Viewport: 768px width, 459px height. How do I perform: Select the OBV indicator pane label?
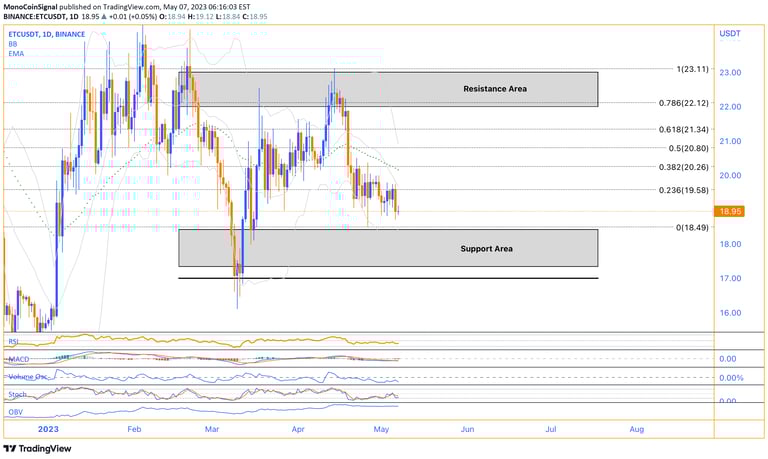click(16, 412)
